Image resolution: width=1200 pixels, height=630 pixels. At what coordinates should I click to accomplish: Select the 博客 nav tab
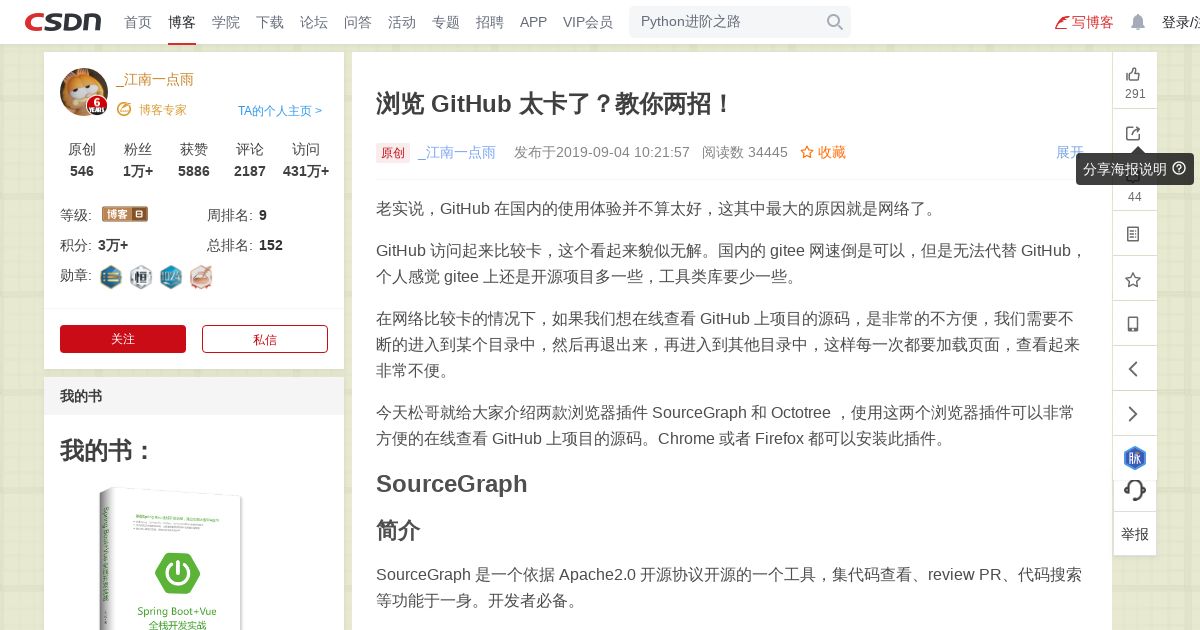click(x=182, y=22)
